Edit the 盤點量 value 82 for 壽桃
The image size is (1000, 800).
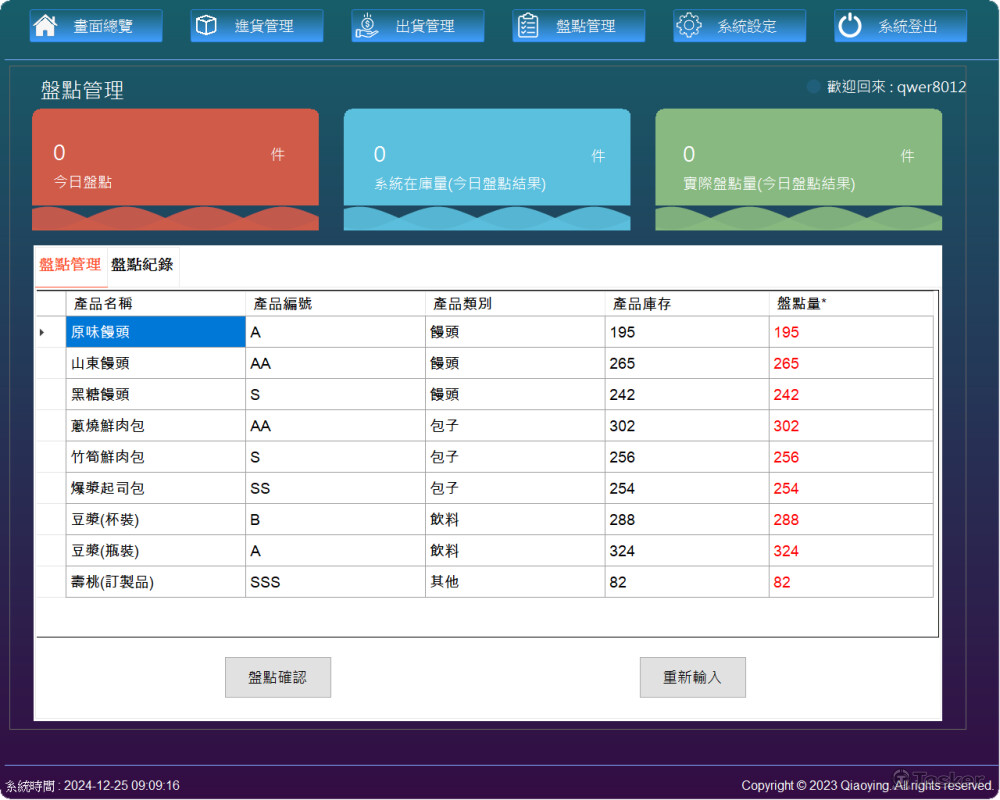(x=850, y=582)
